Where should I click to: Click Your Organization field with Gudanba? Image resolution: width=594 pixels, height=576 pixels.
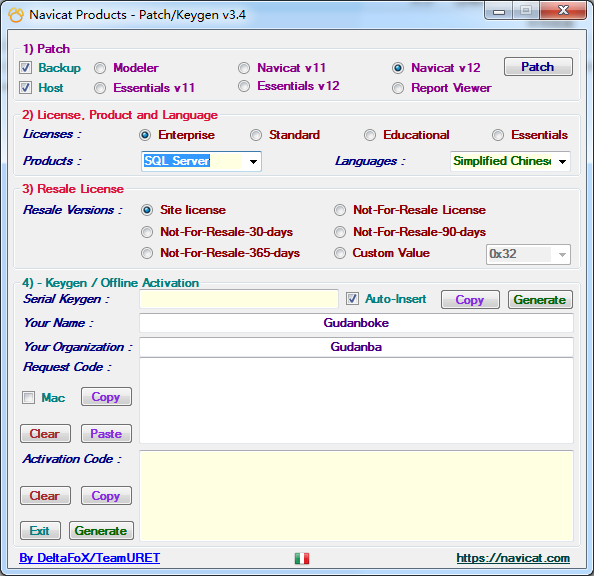click(356, 347)
